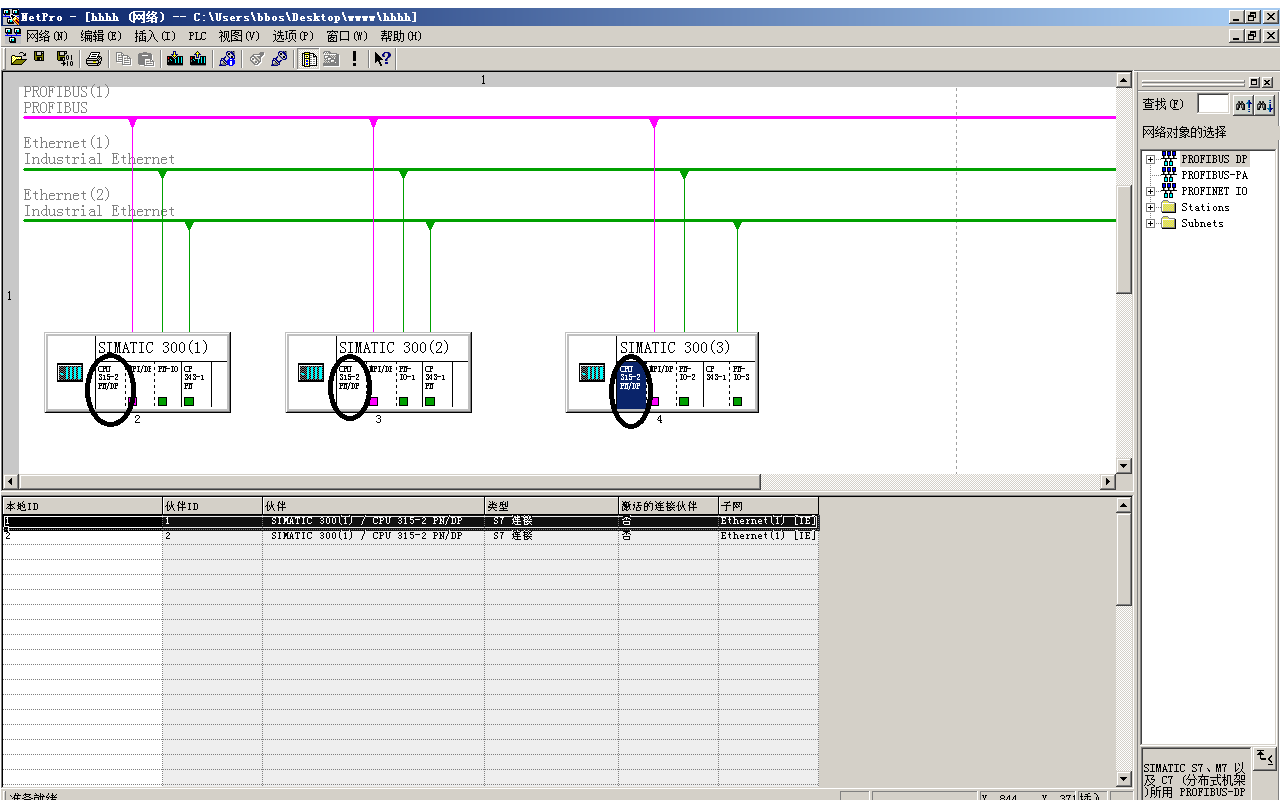Open the 插入(I) menu

[155, 36]
